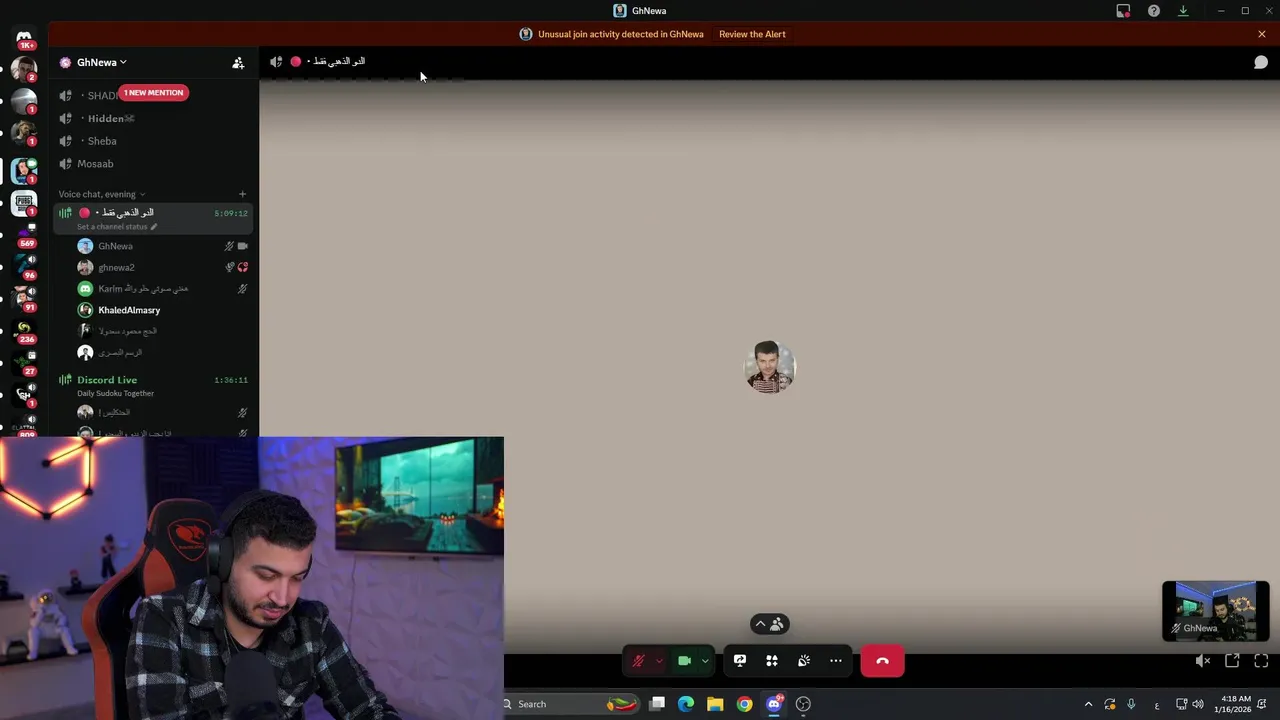Image resolution: width=1280 pixels, height=720 pixels.
Task: Click the download icon in title bar
Action: pos(1183,11)
